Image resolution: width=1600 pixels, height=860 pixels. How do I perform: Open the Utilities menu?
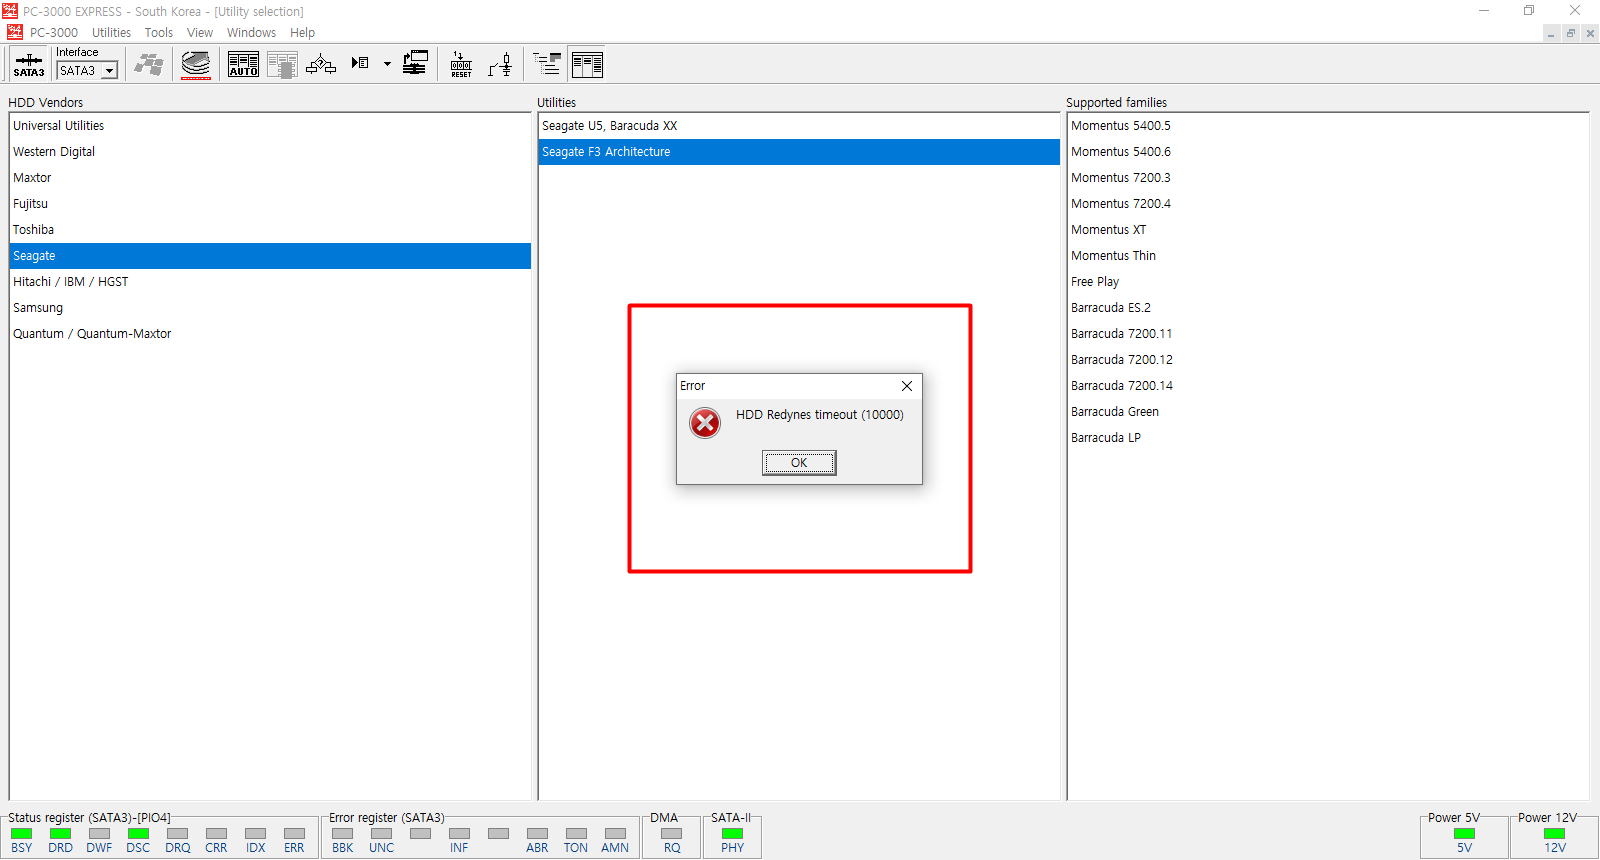[x=111, y=32]
